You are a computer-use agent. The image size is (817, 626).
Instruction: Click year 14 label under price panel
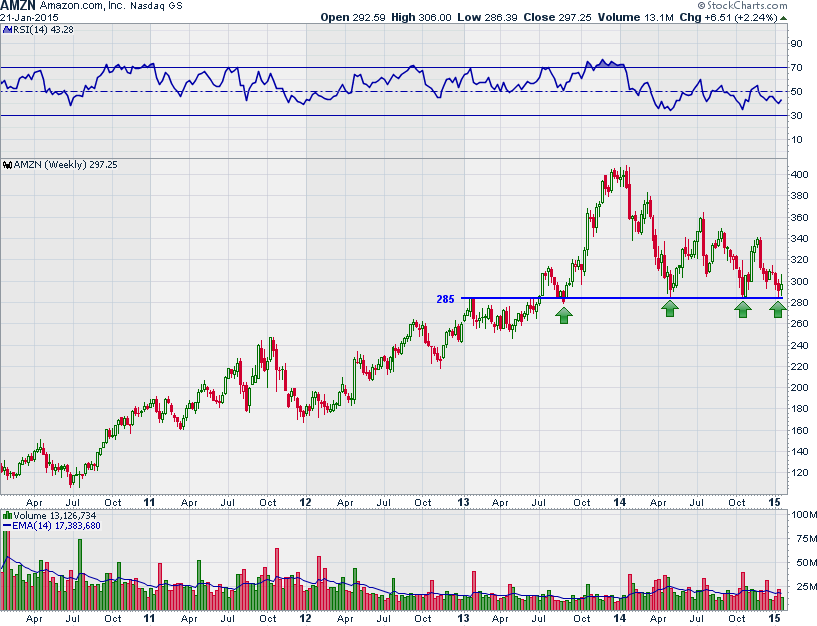coord(620,502)
